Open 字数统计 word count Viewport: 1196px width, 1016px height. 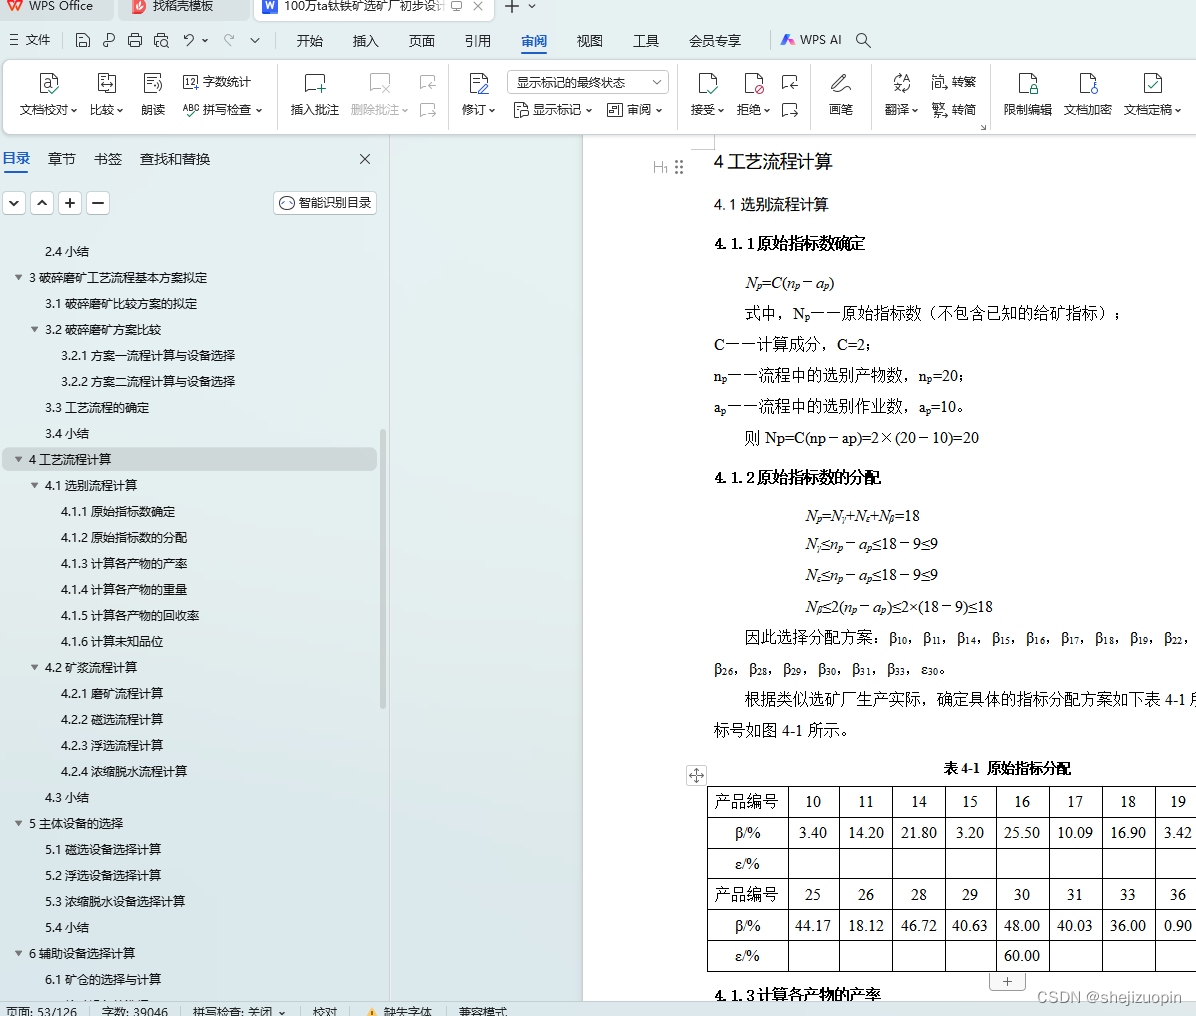point(217,82)
